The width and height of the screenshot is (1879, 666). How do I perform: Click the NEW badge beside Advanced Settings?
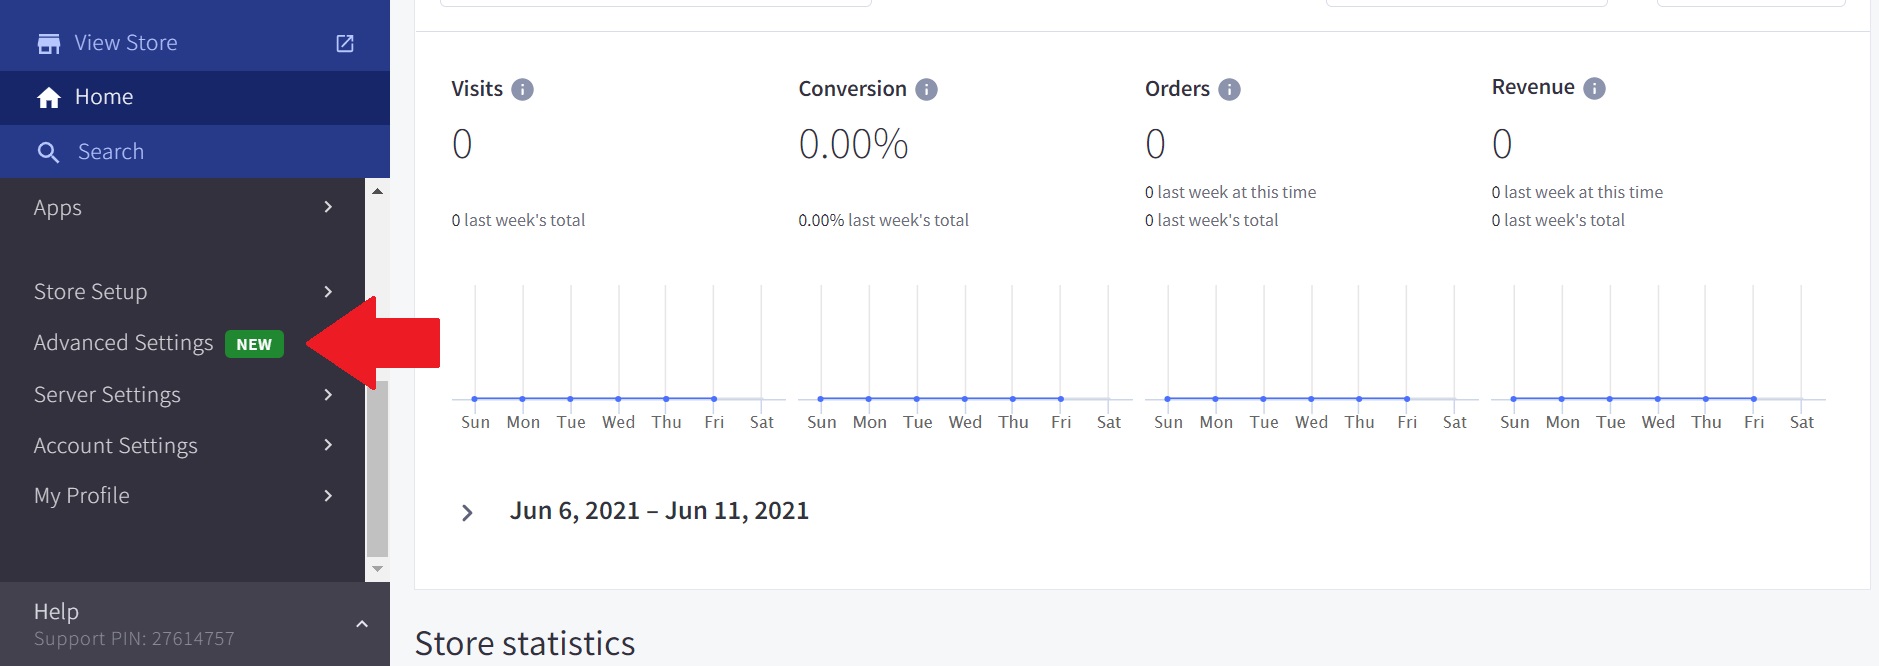(254, 345)
